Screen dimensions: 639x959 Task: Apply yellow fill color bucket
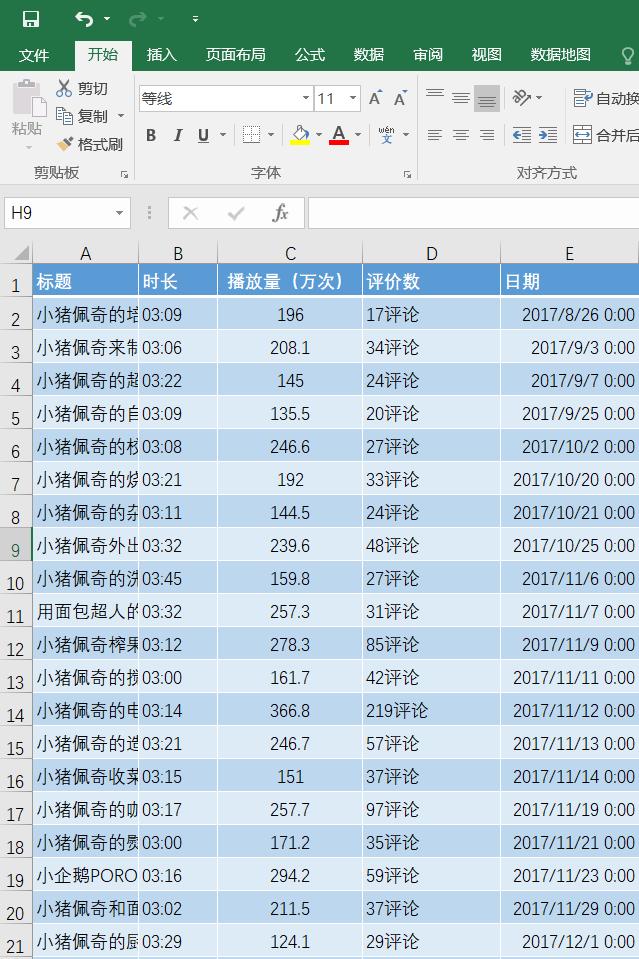[300, 135]
